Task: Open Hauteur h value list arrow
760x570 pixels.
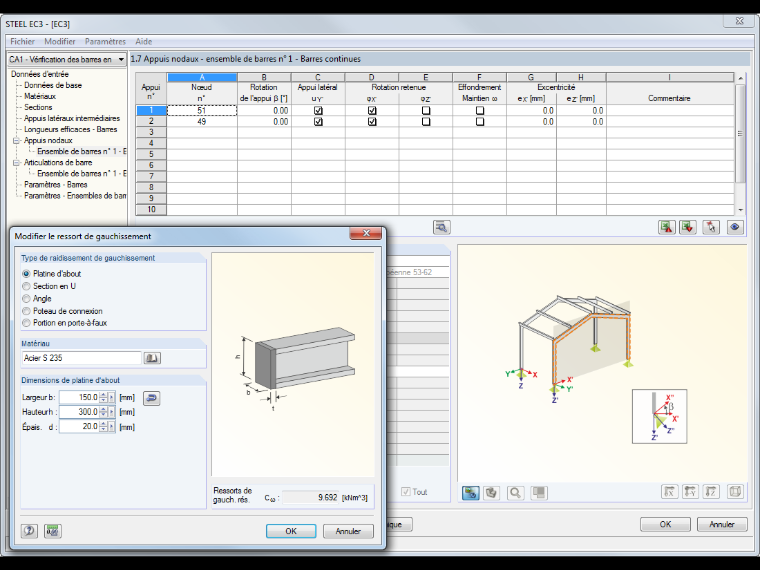Action: coord(111,412)
